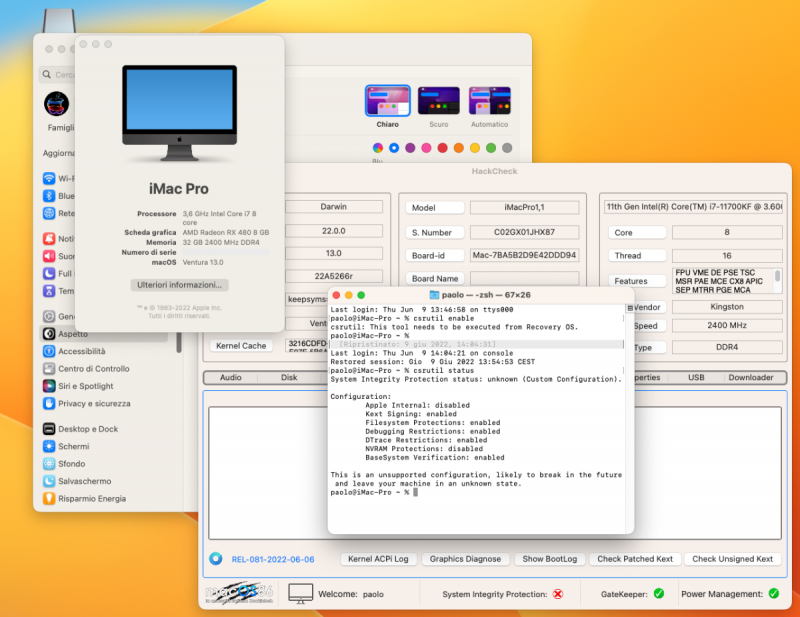Screen dimensions: 800x617
Task: Click the Salvaschermo sidebar icon
Action: click(x=49, y=481)
